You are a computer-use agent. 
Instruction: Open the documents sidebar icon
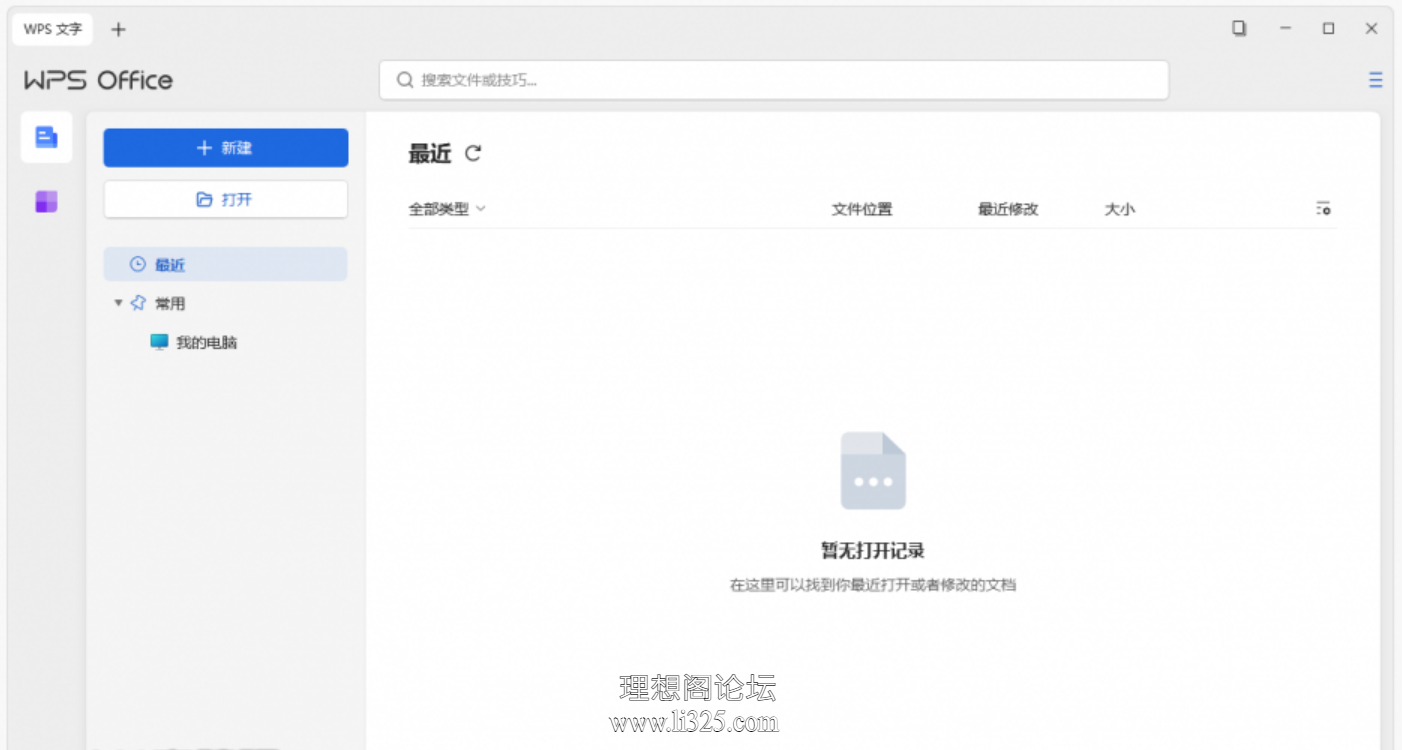(46, 137)
